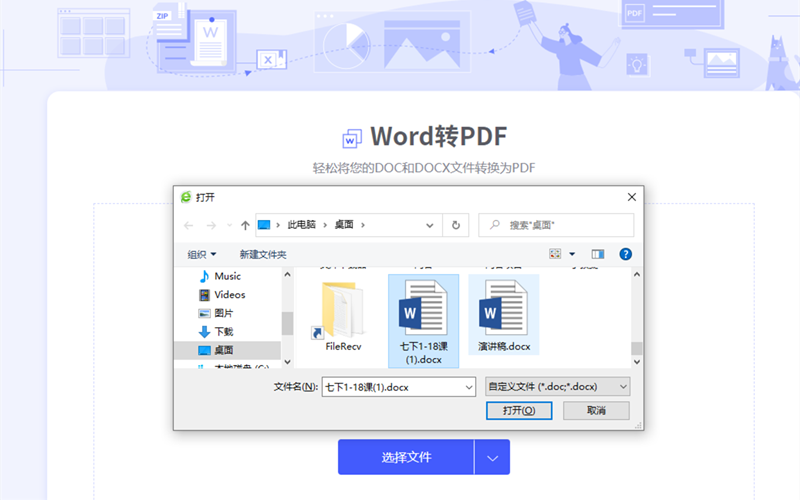The height and width of the screenshot is (500, 800).
Task: Click the refresh button beside the address bar
Action: tap(456, 226)
